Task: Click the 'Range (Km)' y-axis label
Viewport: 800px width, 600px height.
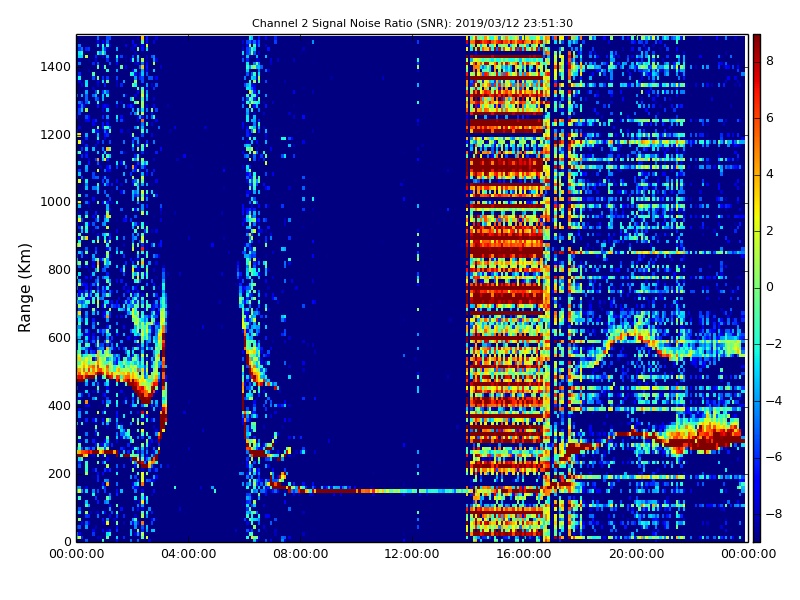Action: 24,288
